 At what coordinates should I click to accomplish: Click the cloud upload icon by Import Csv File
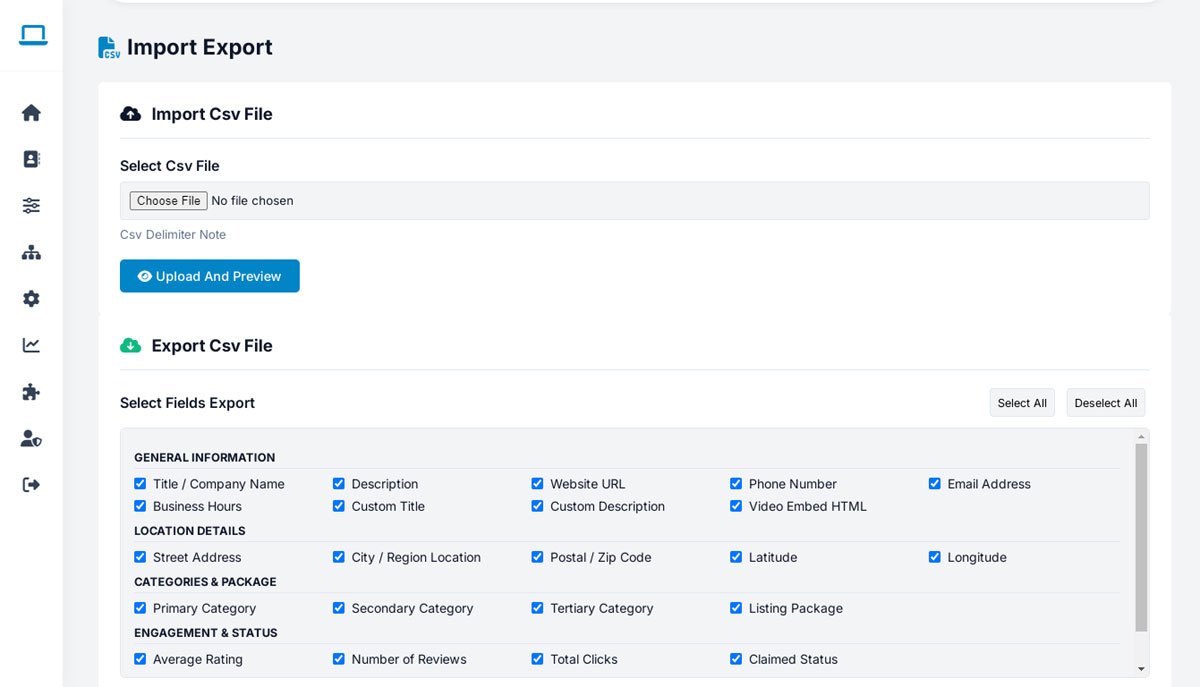tap(130, 114)
